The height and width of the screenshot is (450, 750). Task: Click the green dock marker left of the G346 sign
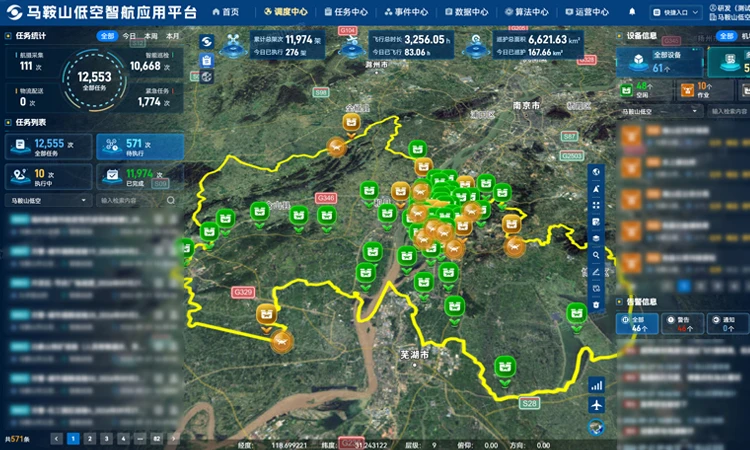[x=299, y=217]
